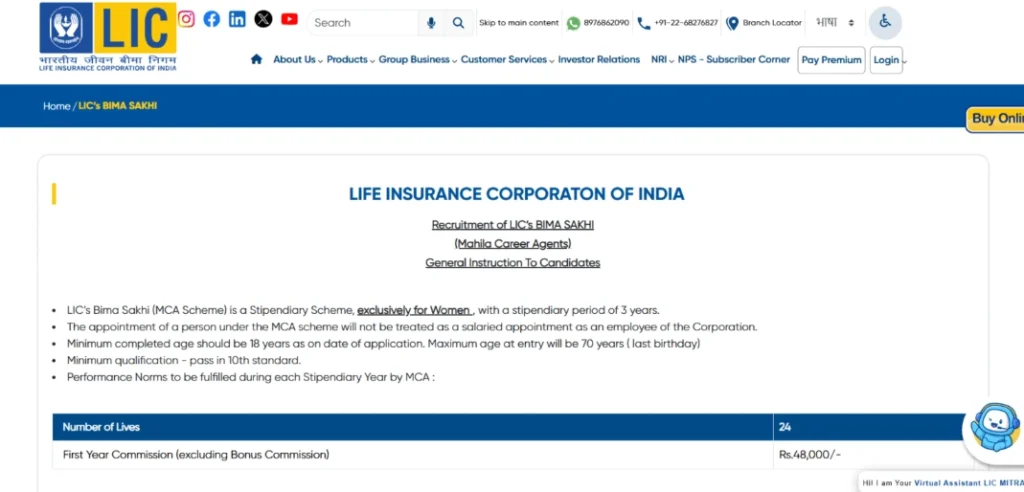This screenshot has width=1024, height=492.
Task: Open the accessibility wheelchair icon
Action: 885,23
